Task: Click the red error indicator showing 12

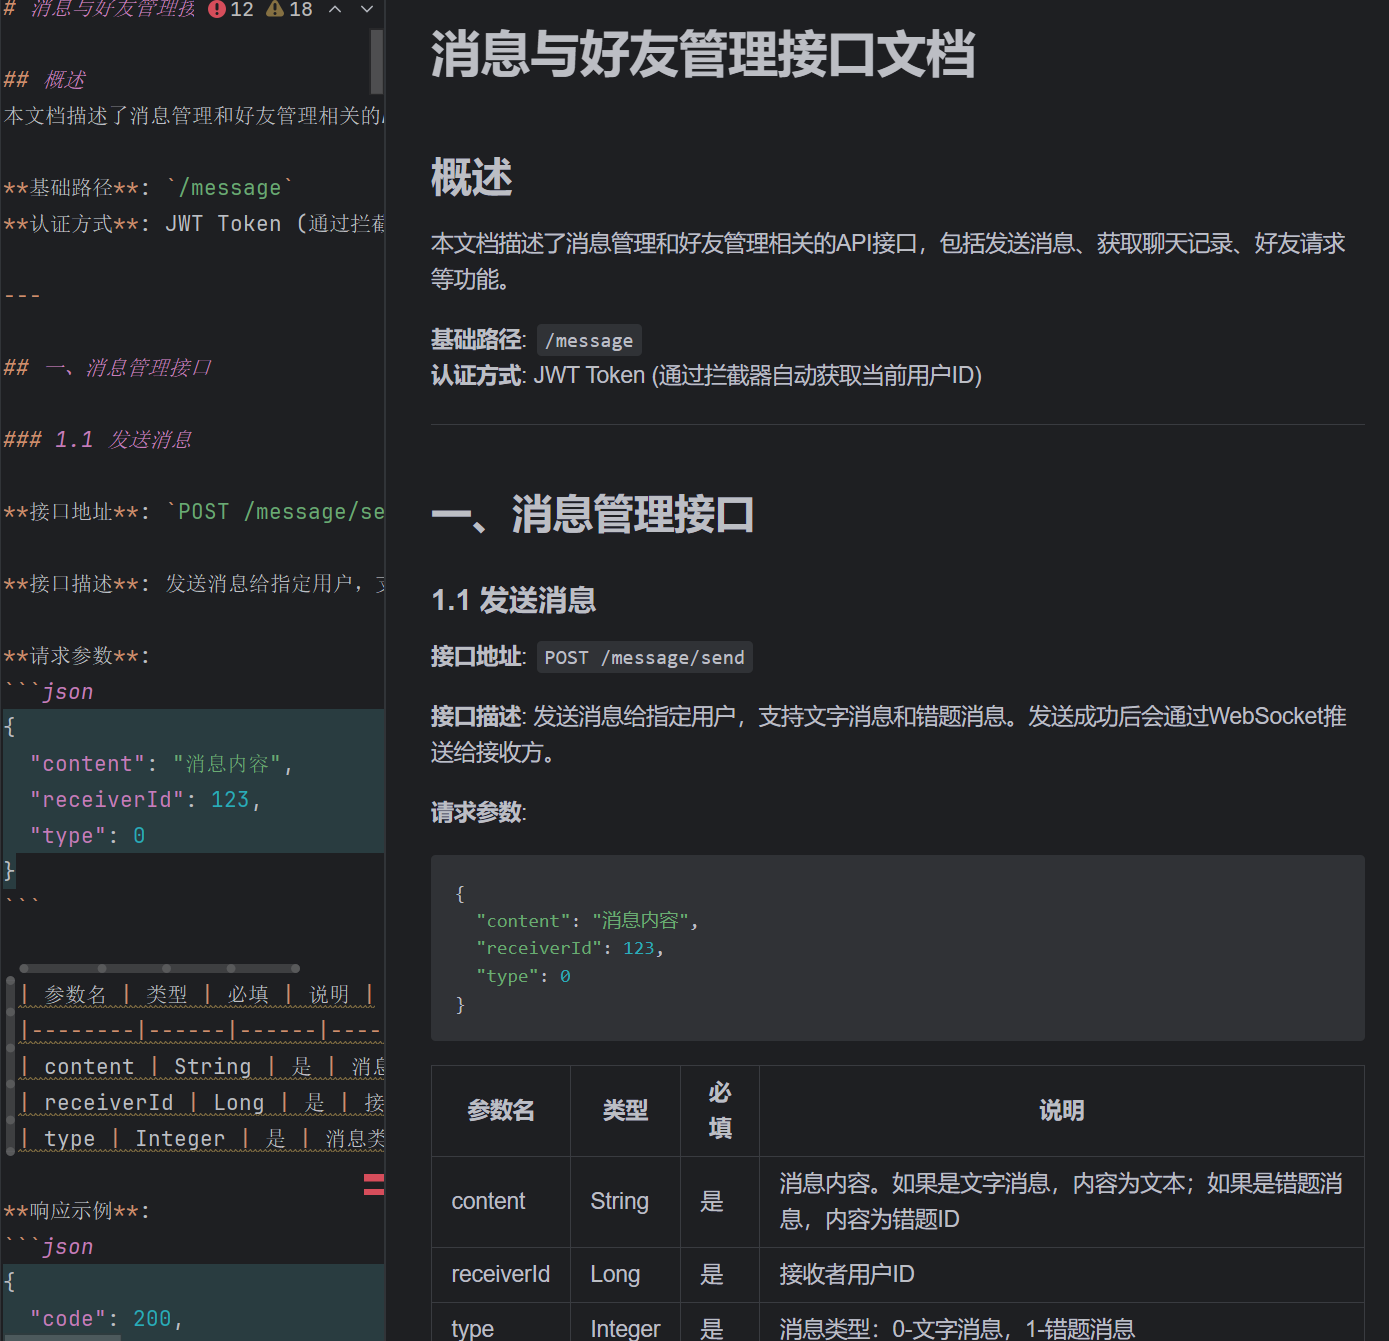Action: coord(231,9)
